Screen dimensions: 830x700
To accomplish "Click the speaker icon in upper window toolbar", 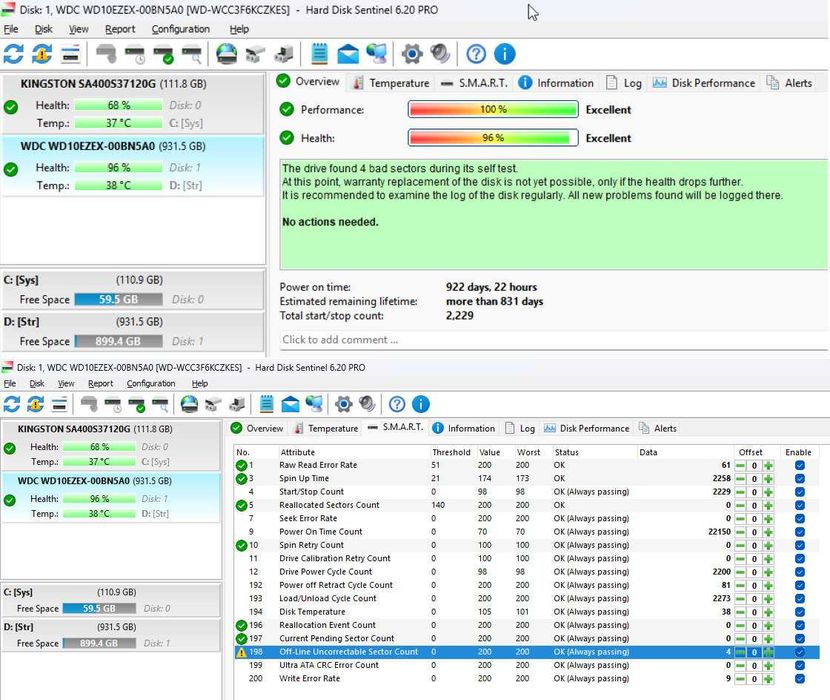I will click(x=440, y=53).
